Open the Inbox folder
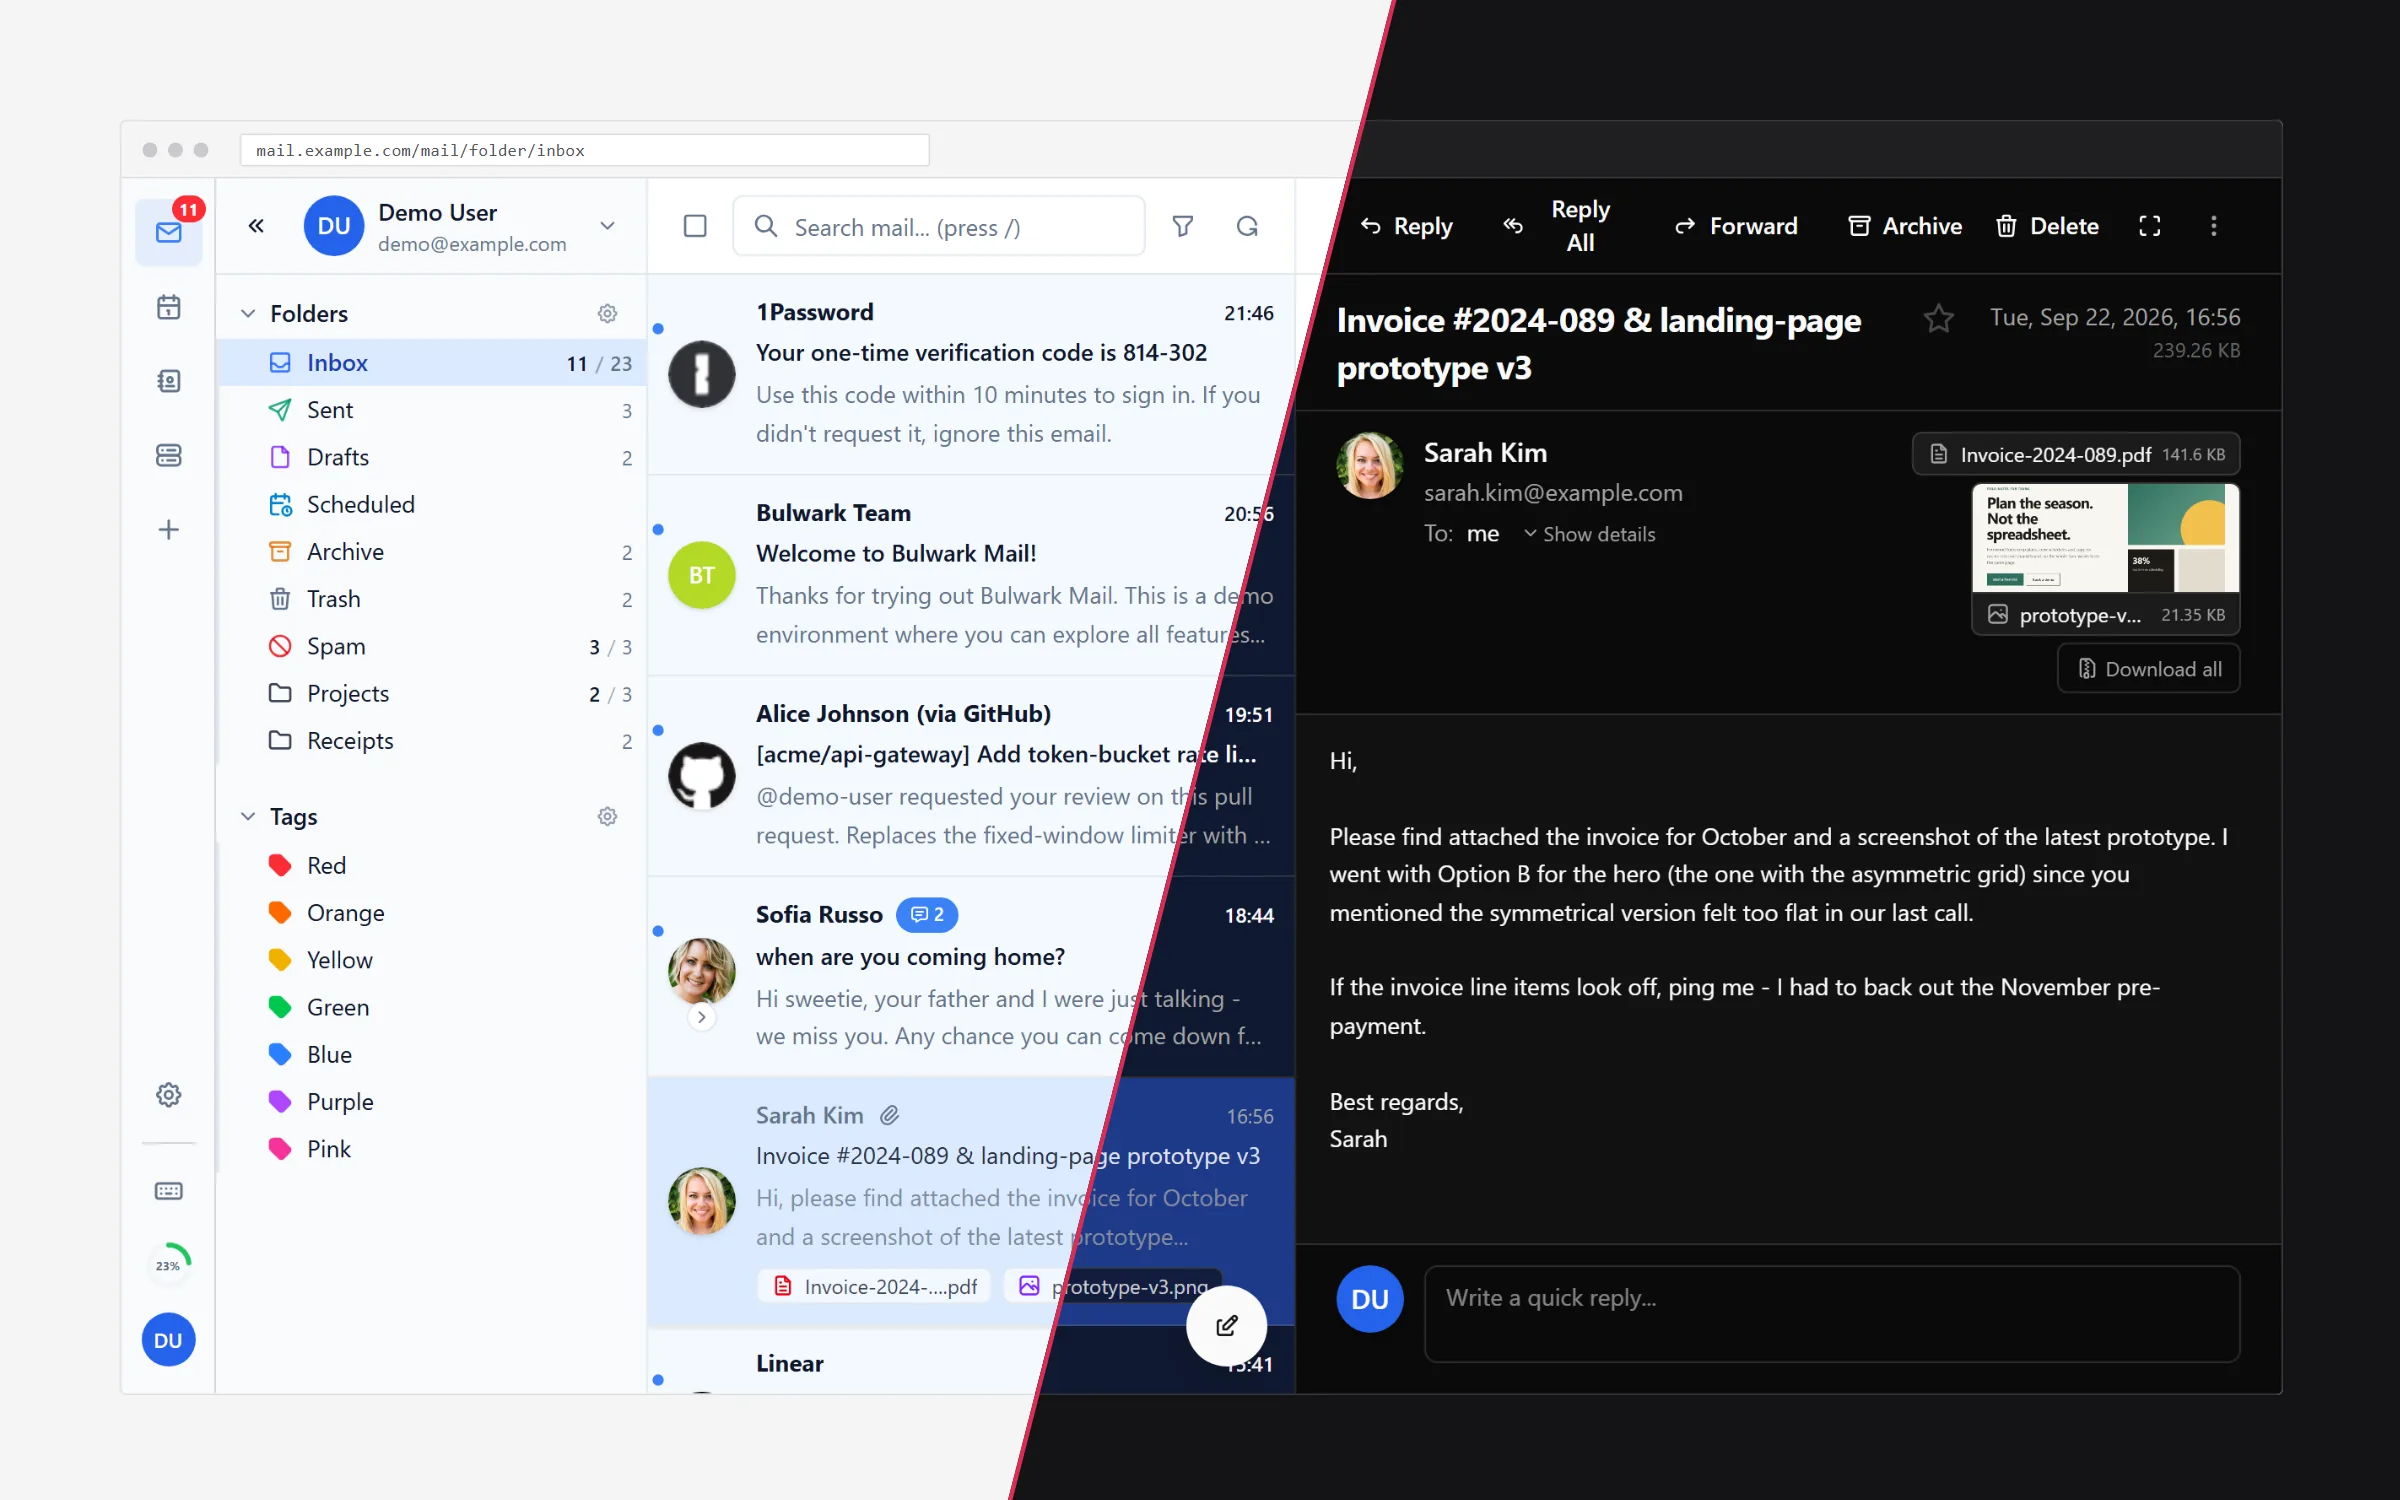2400x1500 pixels. click(x=431, y=363)
